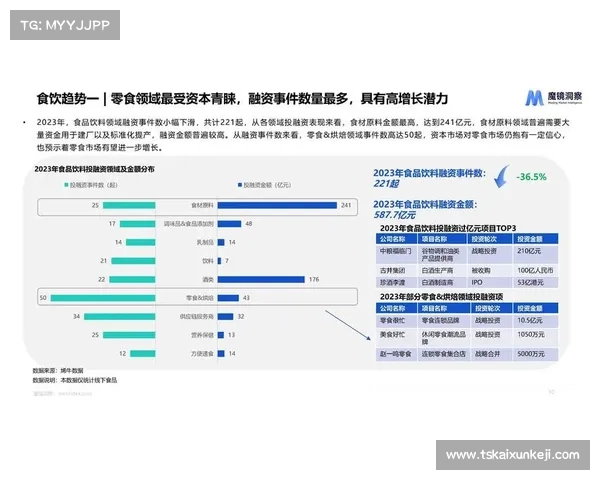
Task: Click the blue 投融资金额 legend square
Action: 240,185
